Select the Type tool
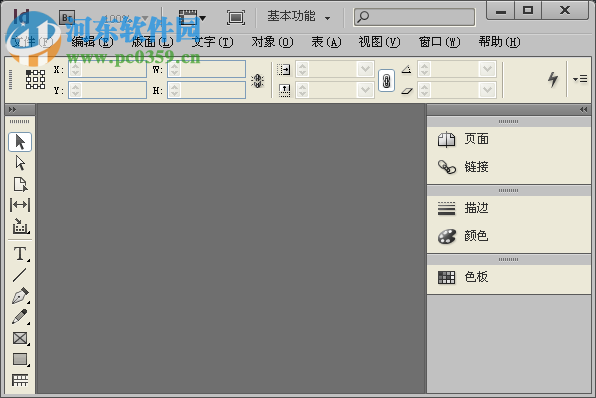 pyautogui.click(x=20, y=254)
